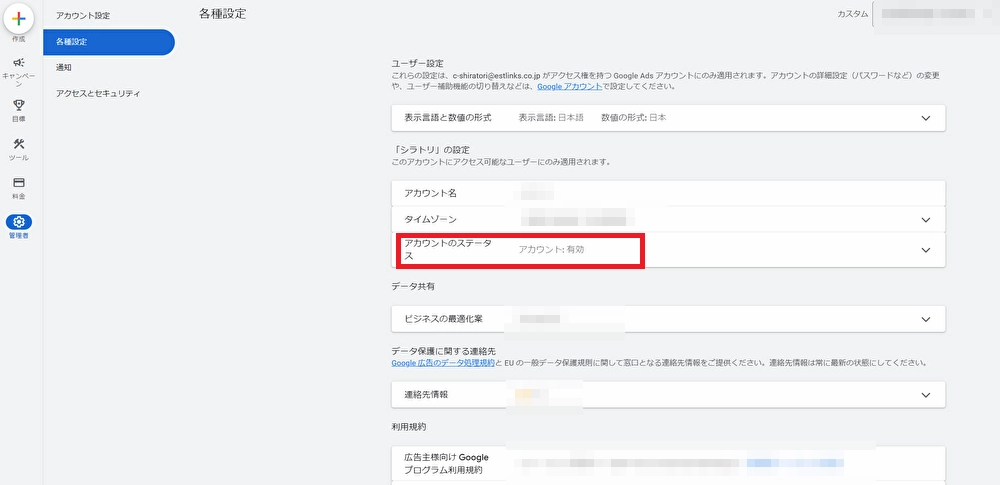Viewport: 1000px width, 485px height.
Task: Open Tools wrench icon in sidebar
Action: (19, 144)
